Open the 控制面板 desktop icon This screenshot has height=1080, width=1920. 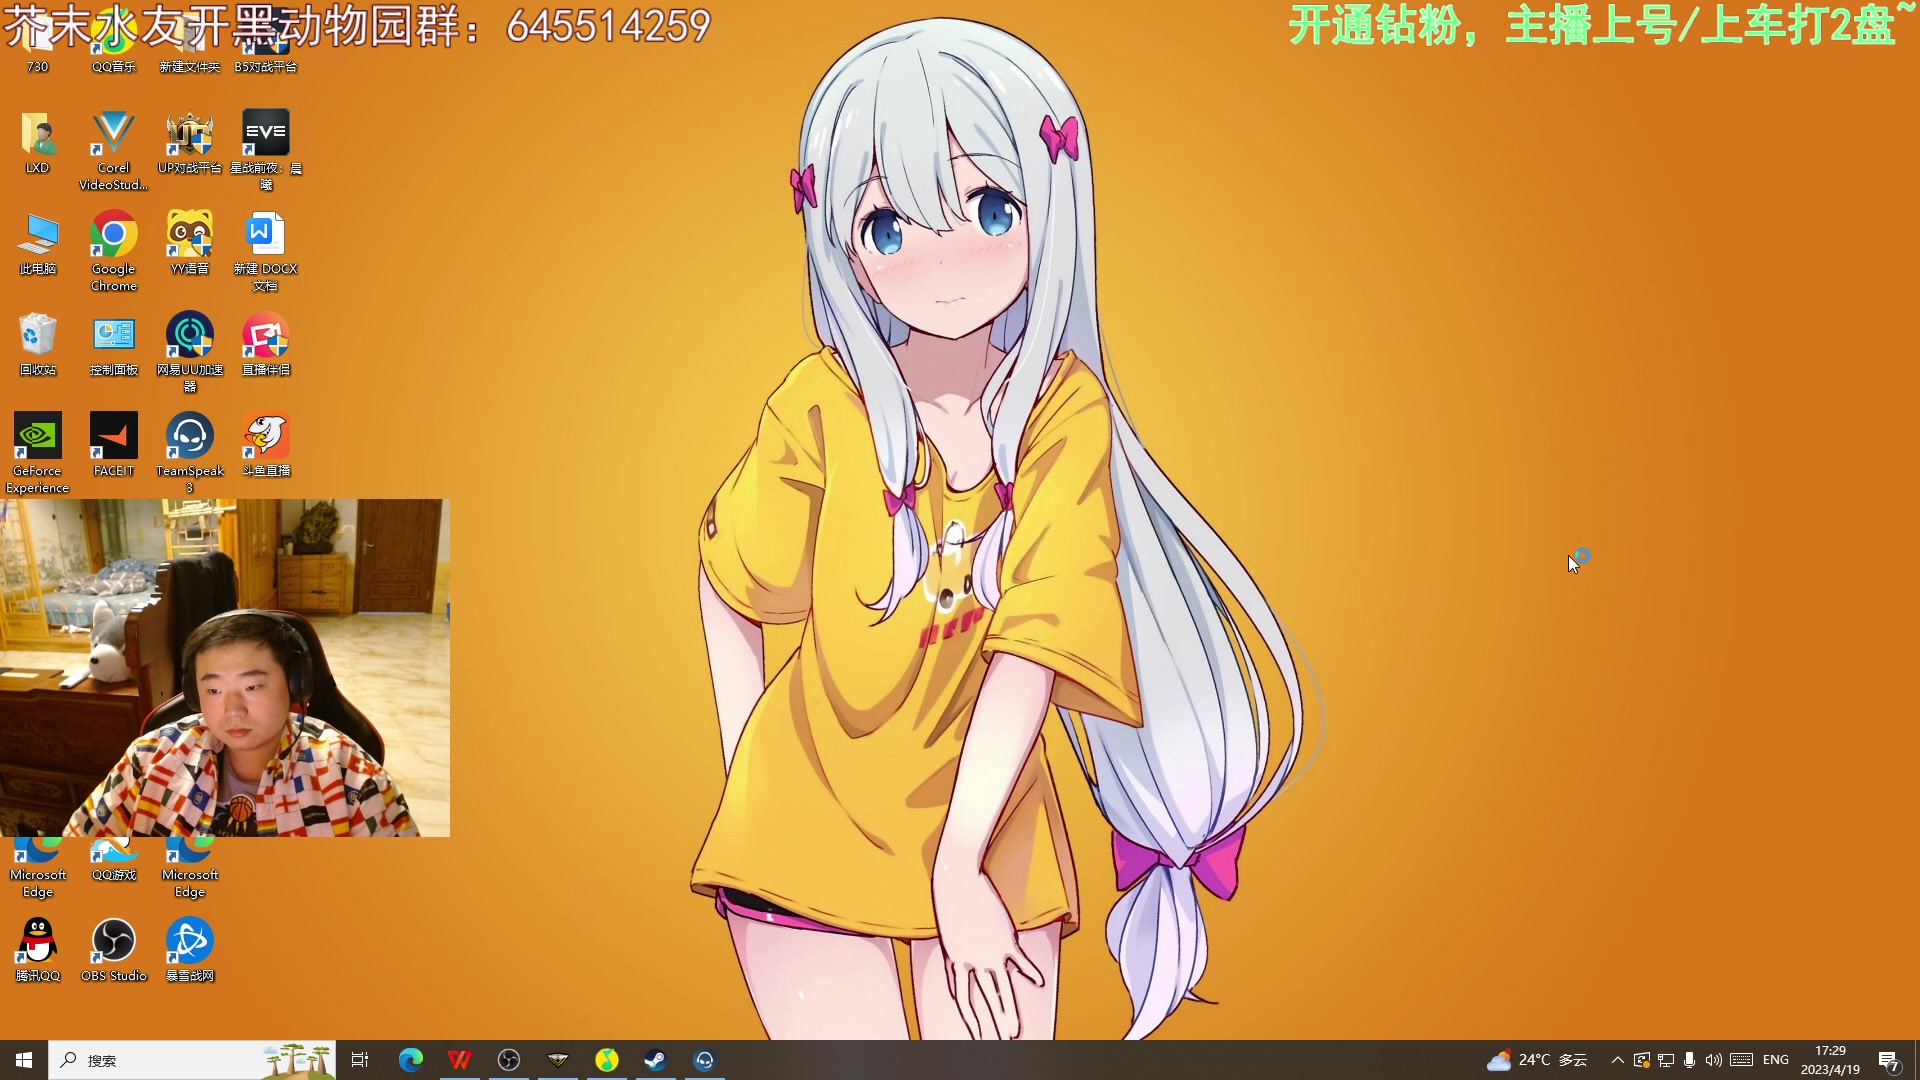tap(113, 344)
